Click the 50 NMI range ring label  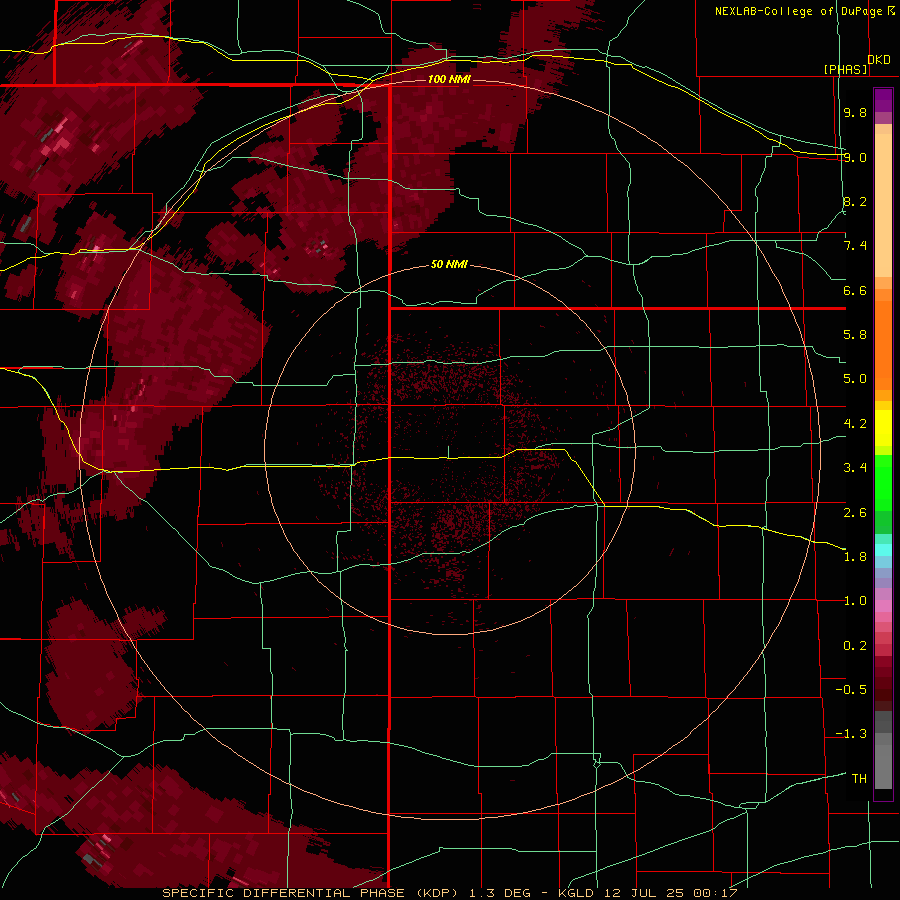[449, 264]
